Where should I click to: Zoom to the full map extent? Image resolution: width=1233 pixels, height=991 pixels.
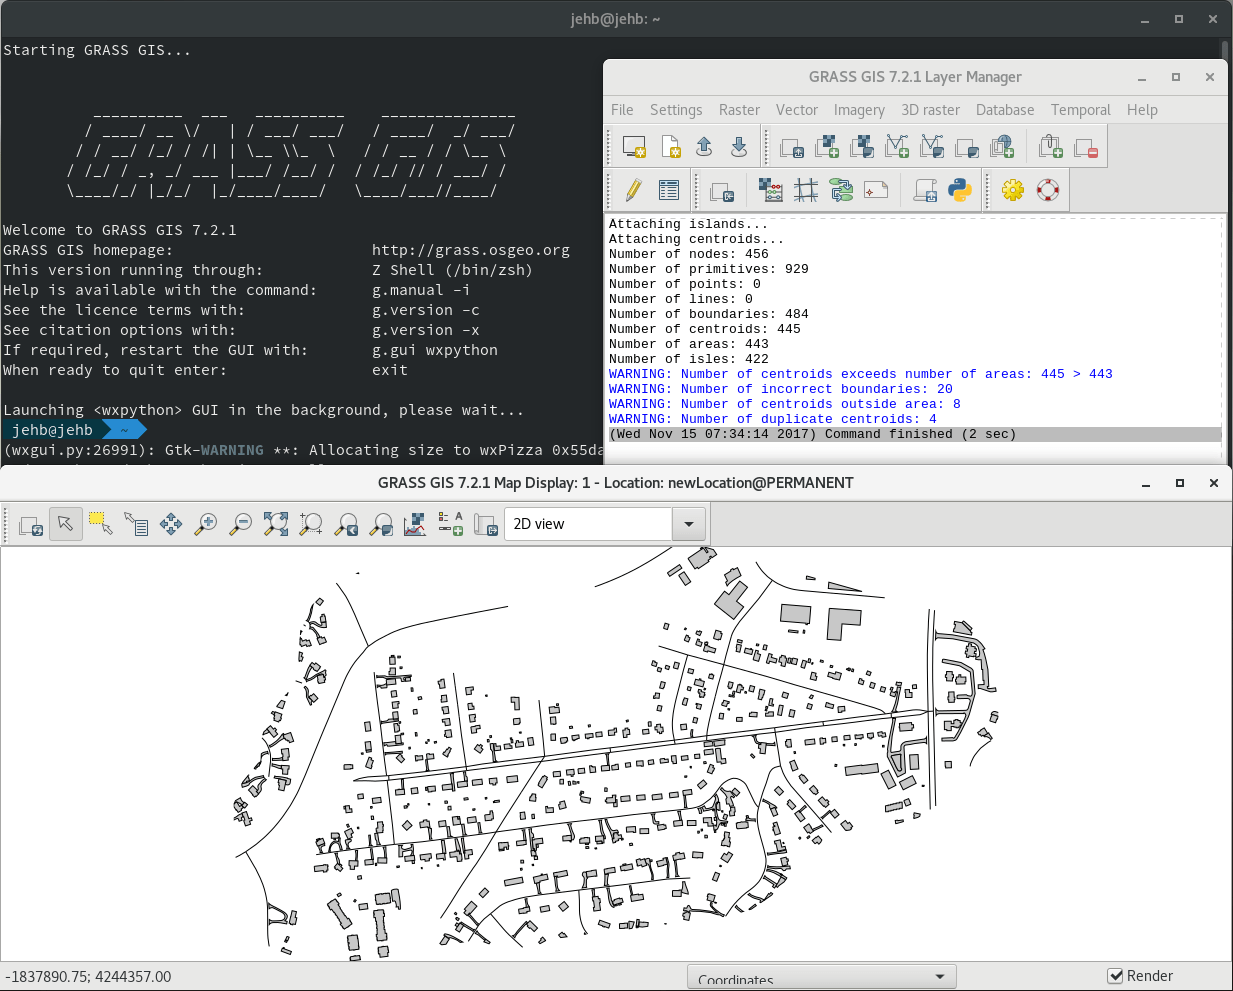click(275, 524)
